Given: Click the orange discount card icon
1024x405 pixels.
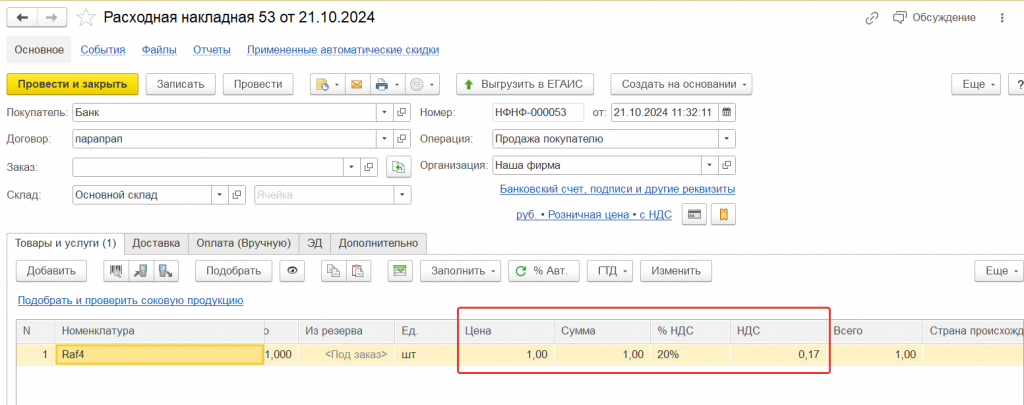Looking at the screenshot, I should click(724, 214).
